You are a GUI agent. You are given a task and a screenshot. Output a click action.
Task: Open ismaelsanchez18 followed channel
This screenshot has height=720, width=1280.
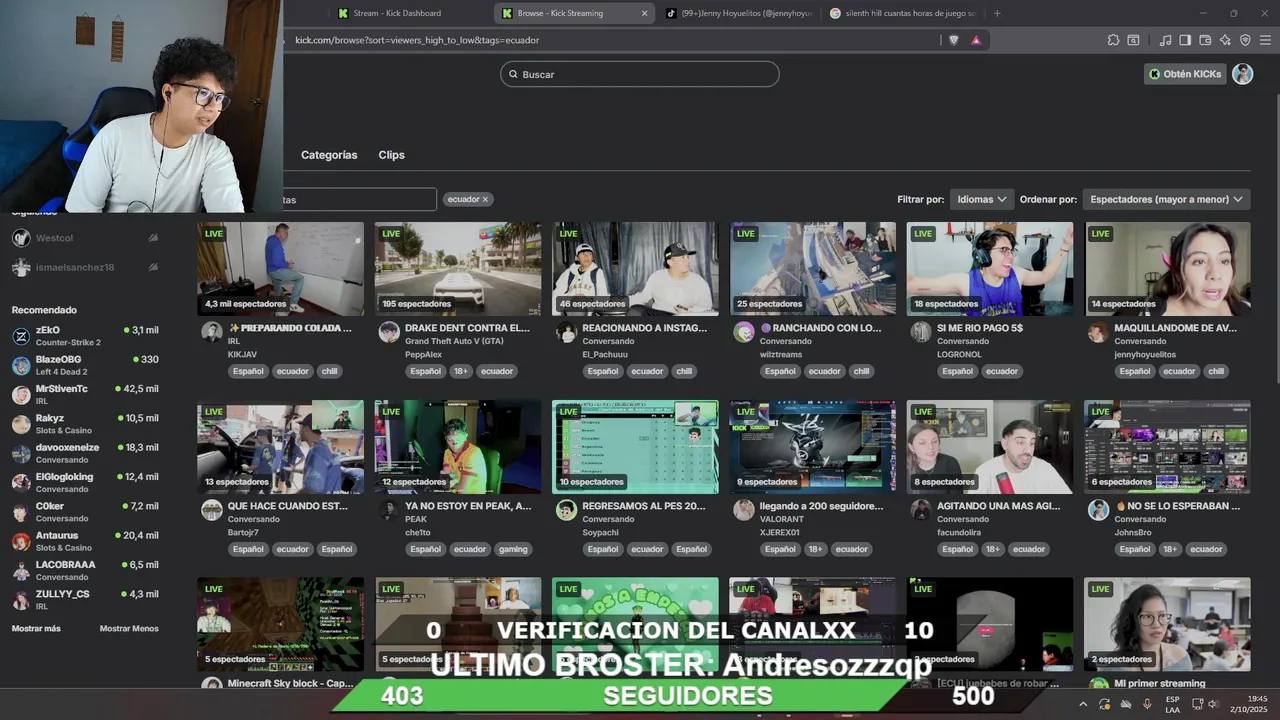pyautogui.click(x=85, y=267)
